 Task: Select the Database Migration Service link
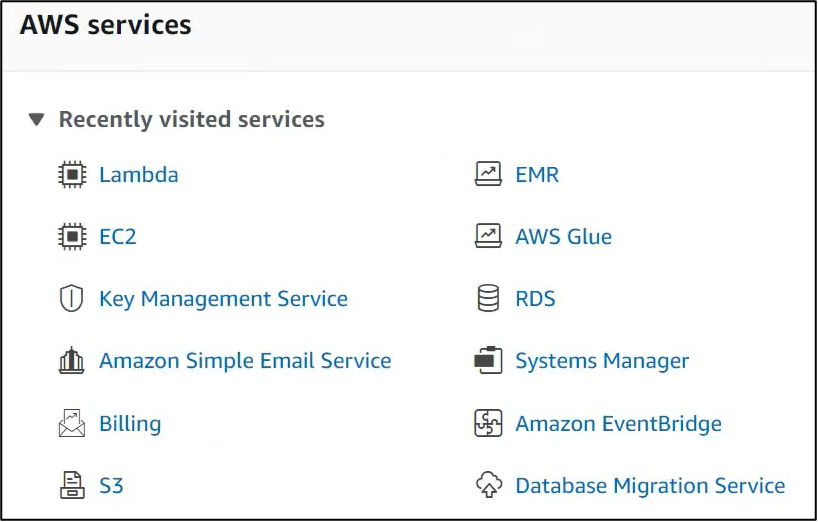[650, 486]
